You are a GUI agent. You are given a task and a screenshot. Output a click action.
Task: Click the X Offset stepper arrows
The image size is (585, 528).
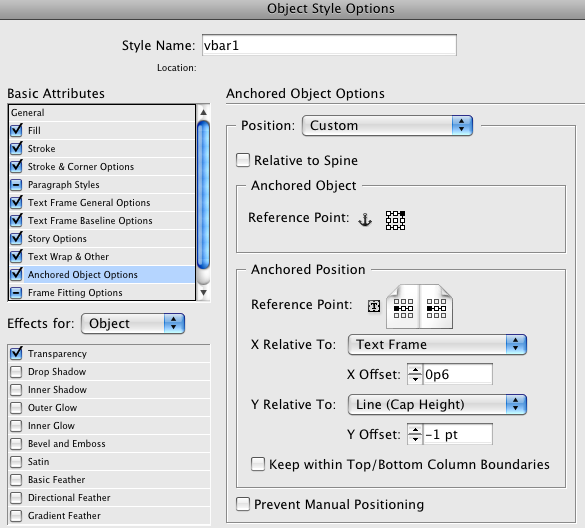[x=415, y=374]
